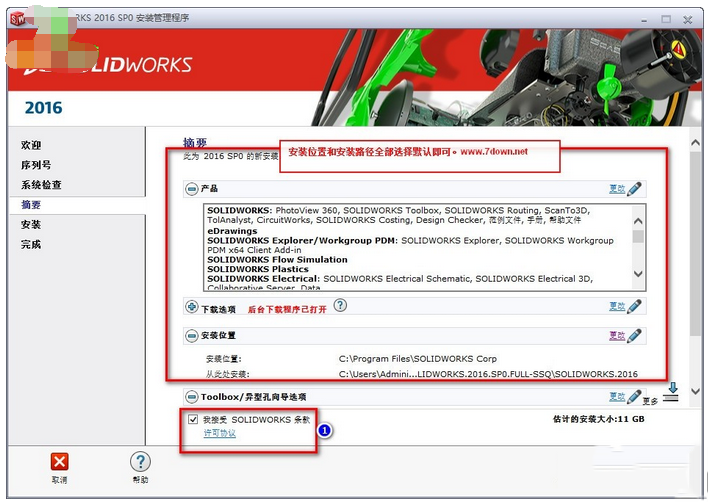Click the up arrow of the product list scrollbar
Image resolution: width=708 pixels, height=503 pixels.
coord(638,221)
